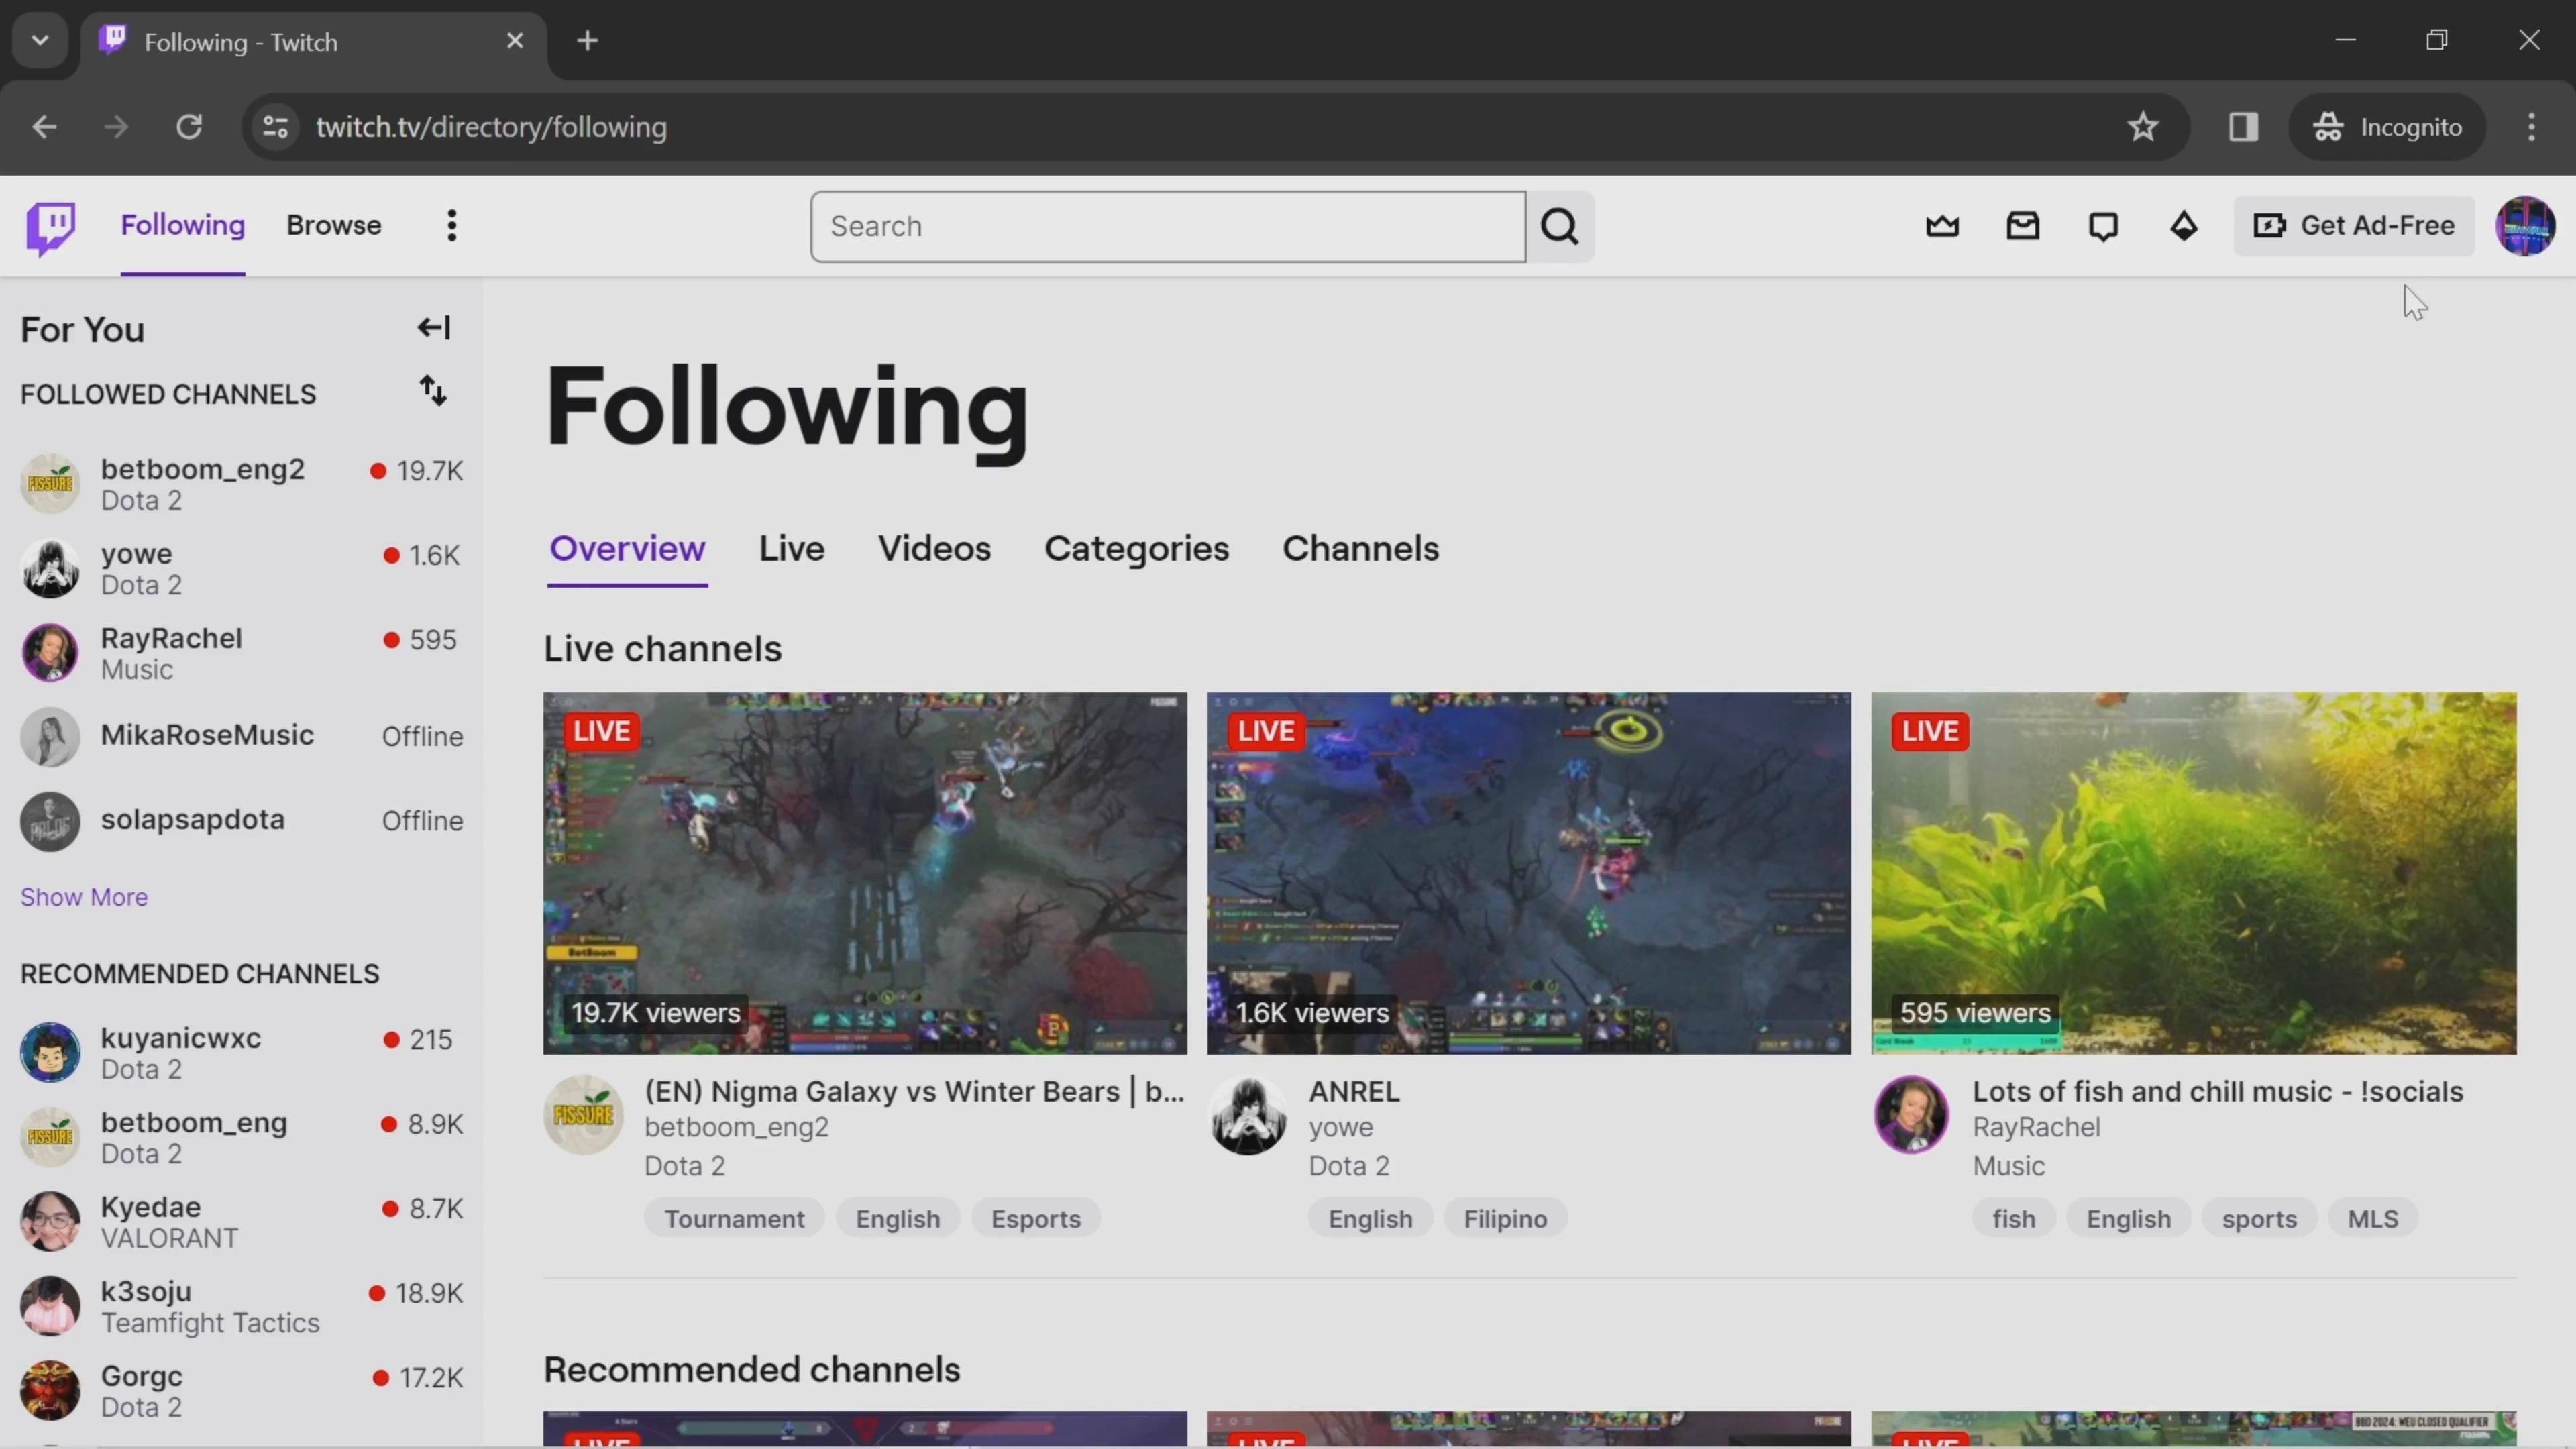Click the search magnifier button
Image resolution: width=2576 pixels, height=1449 pixels.
(x=1560, y=227)
